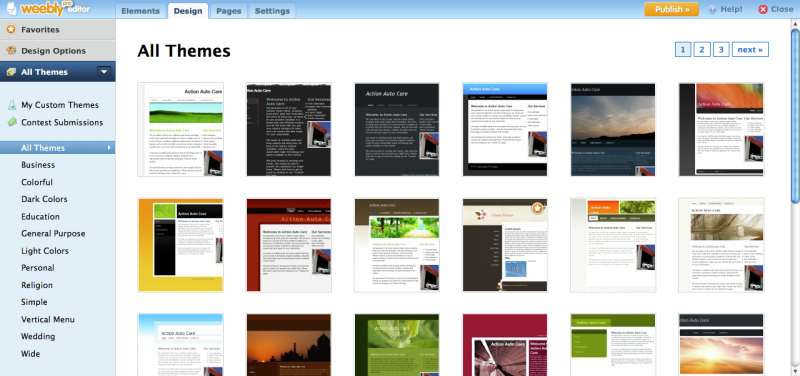Click the All Themes header icon

10,72
